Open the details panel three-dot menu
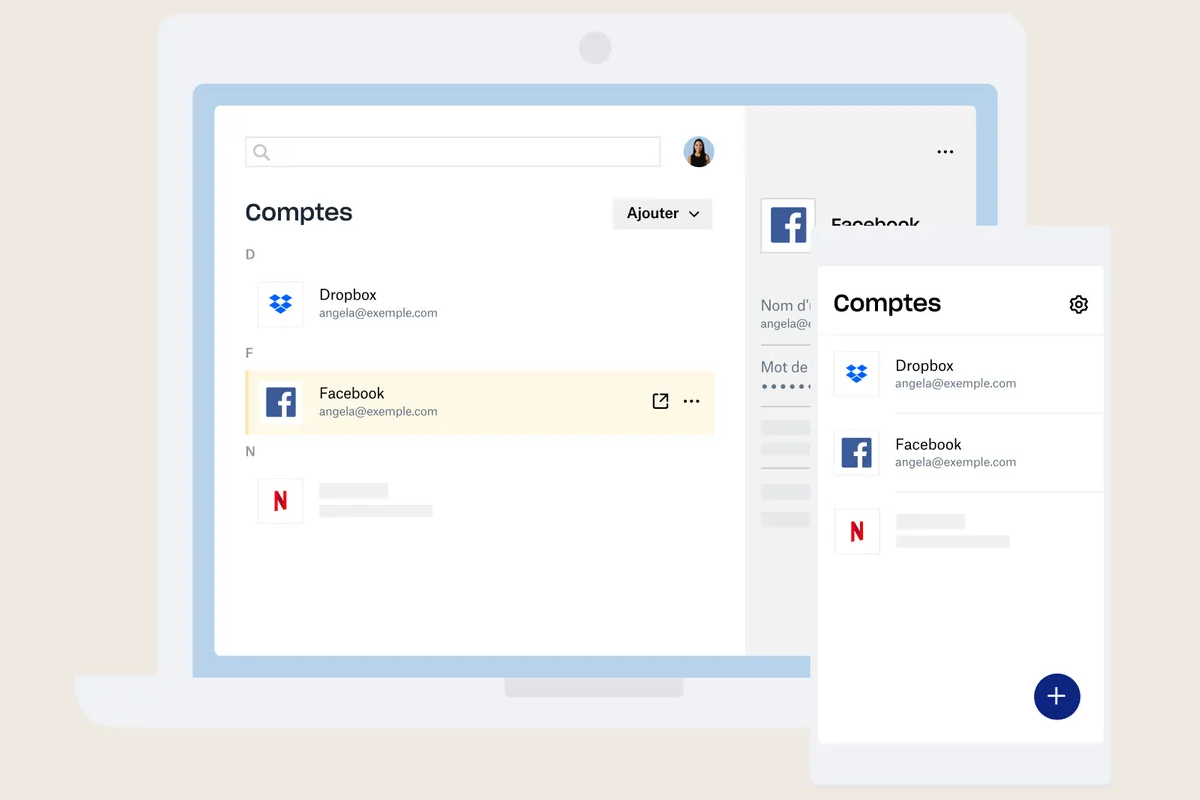This screenshot has height=800, width=1200. 945,152
